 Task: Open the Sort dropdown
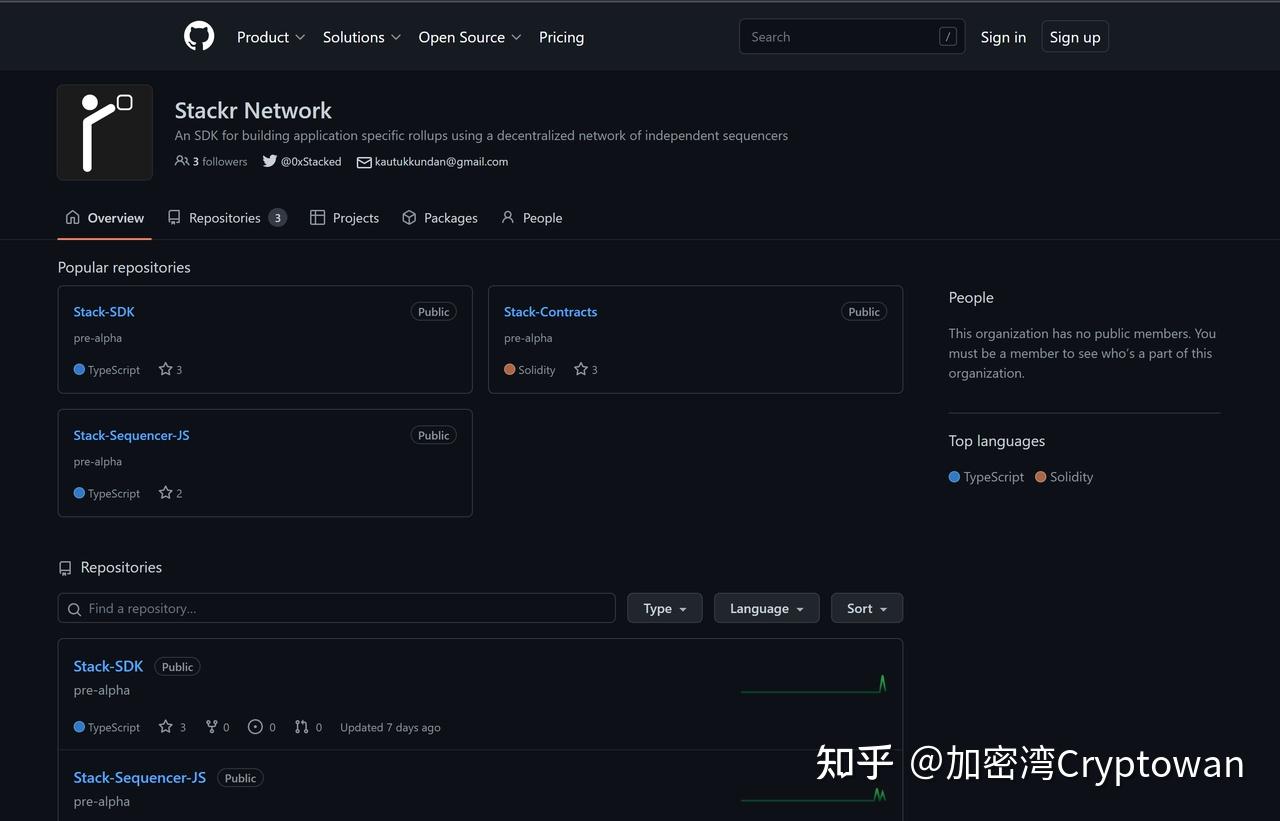(x=867, y=608)
